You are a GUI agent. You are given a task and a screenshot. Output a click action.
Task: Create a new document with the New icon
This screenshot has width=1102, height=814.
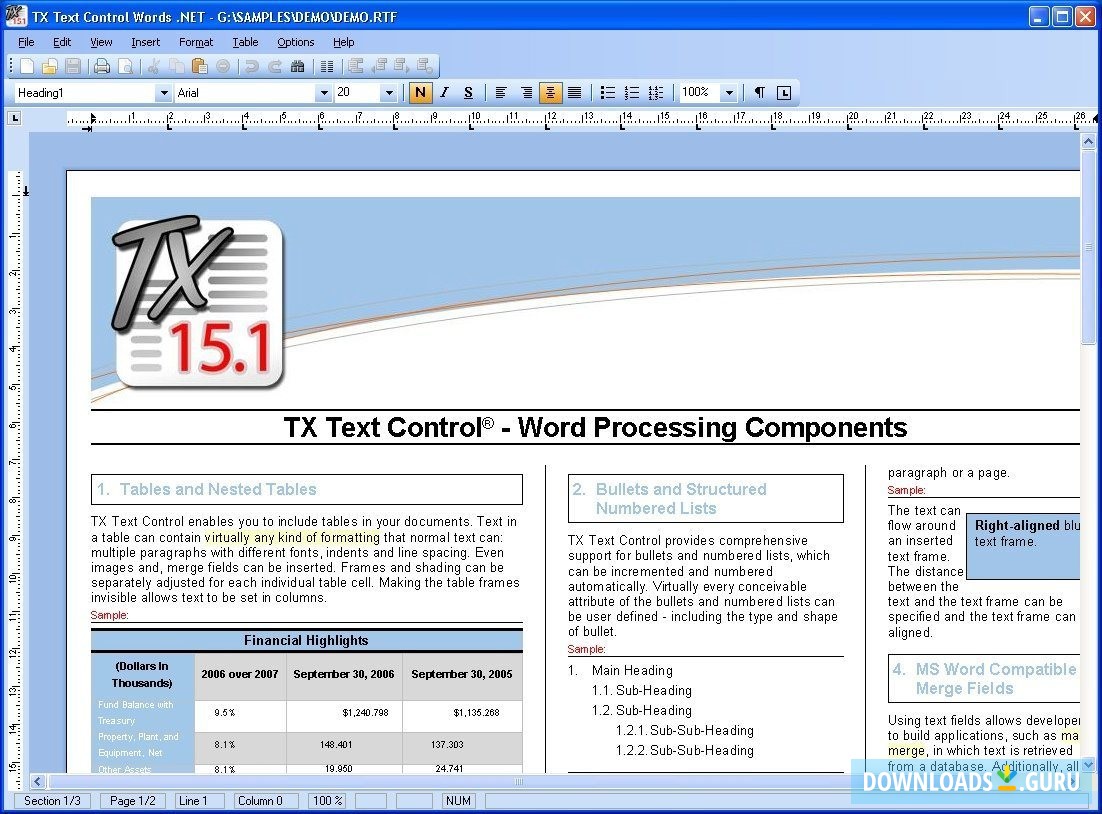[25, 66]
